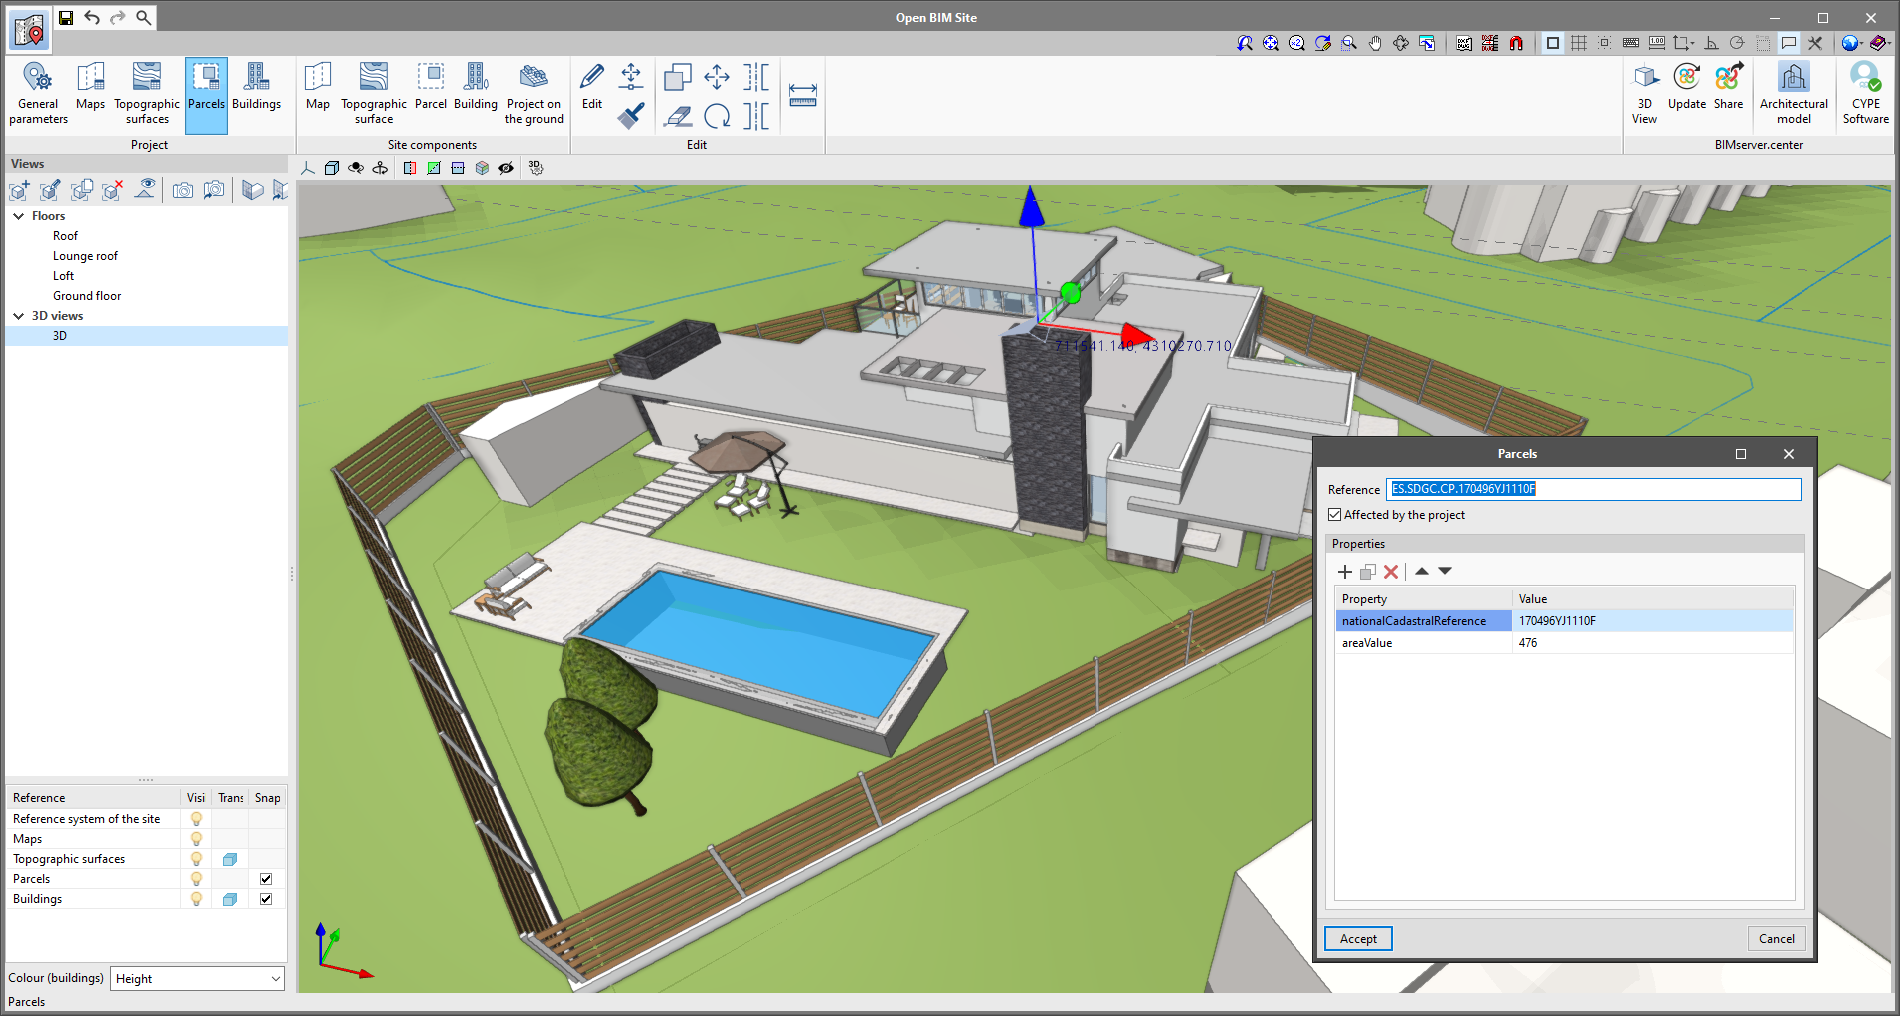Image resolution: width=1900 pixels, height=1016 pixels.
Task: Open the Loft floor view
Action: (63, 276)
